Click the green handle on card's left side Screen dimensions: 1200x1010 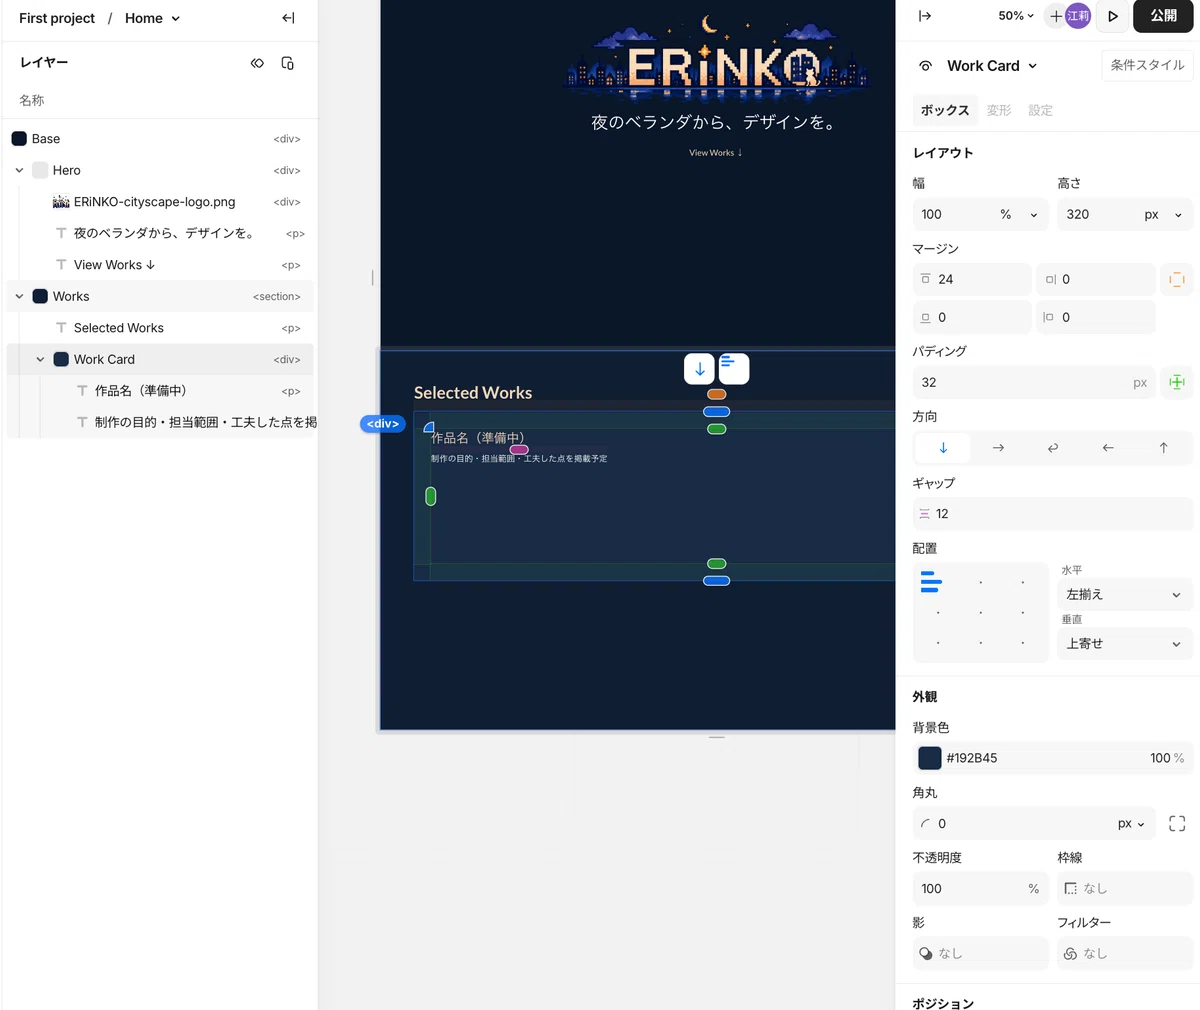[x=431, y=496]
